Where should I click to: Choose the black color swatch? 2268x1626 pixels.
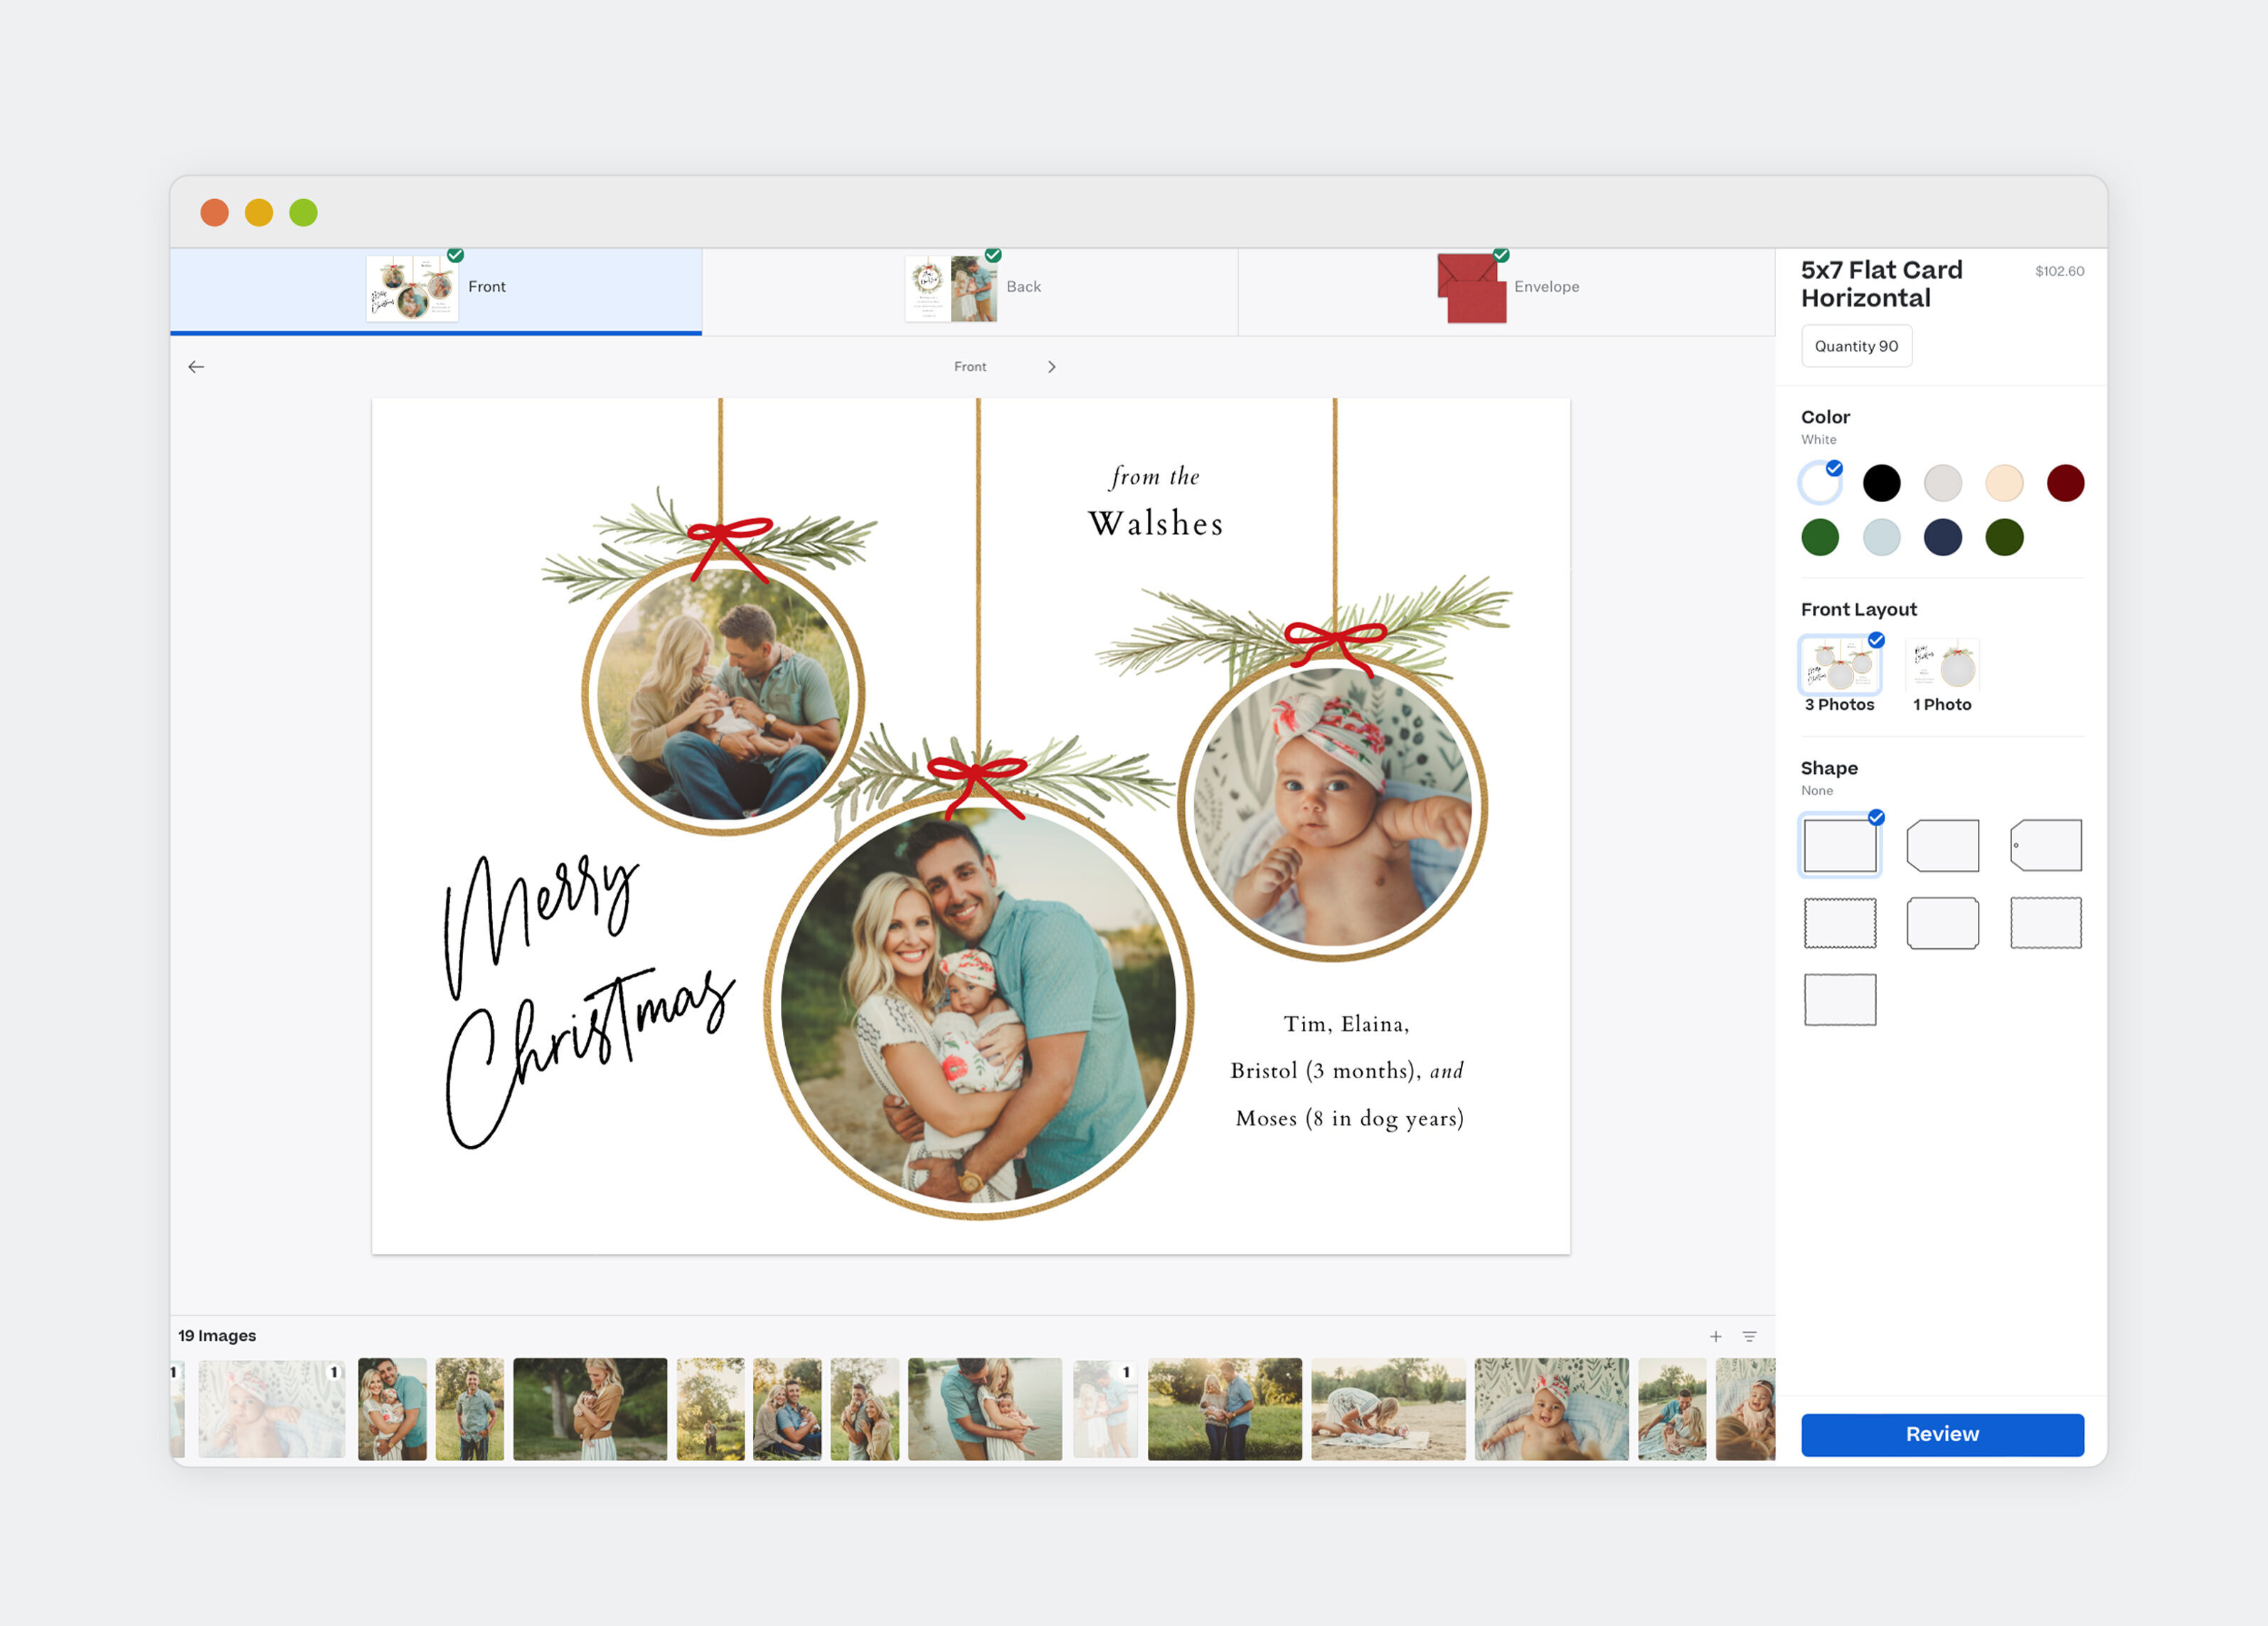pyautogui.click(x=1881, y=483)
